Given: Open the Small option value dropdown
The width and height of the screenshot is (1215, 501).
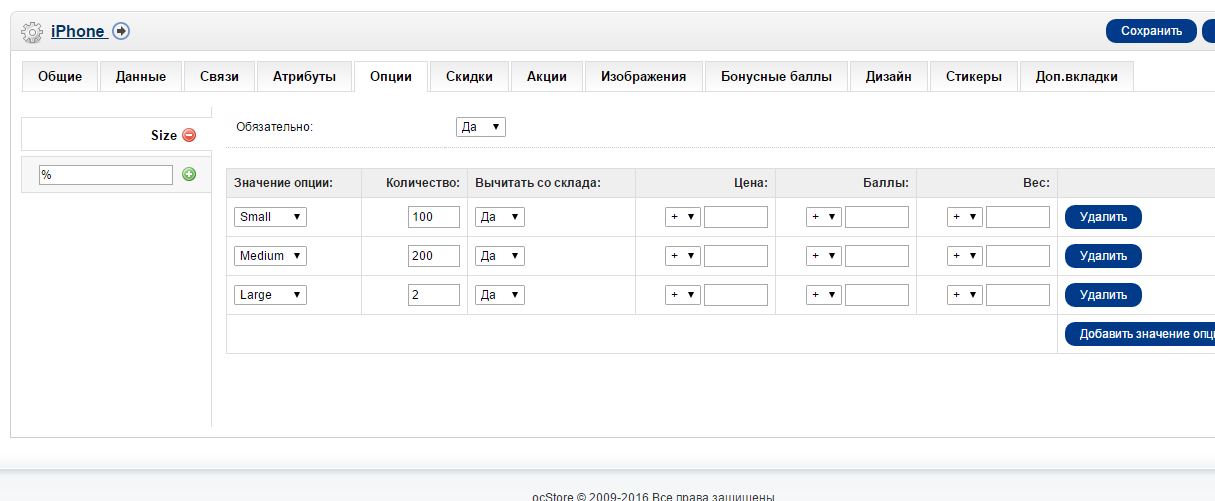Looking at the screenshot, I should pyautogui.click(x=270, y=217).
